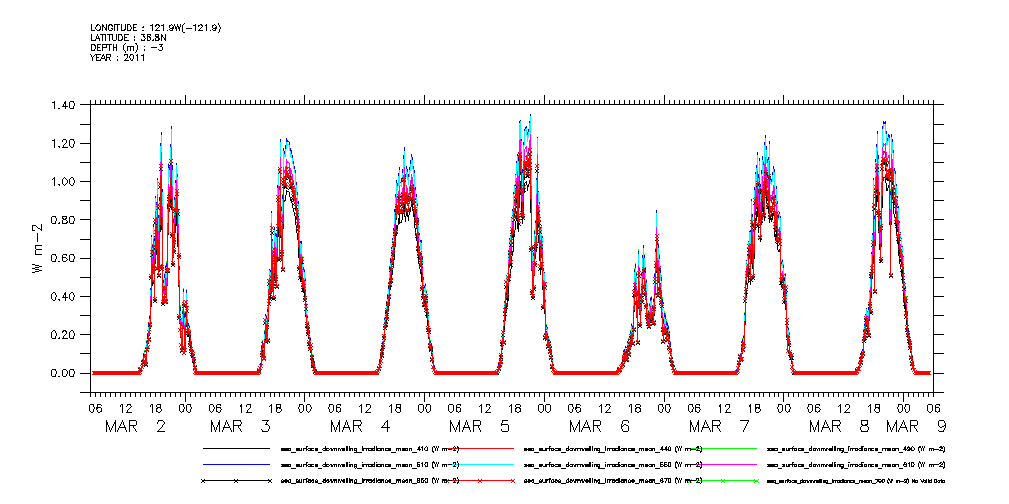Viewport: 1009px width, 504px height.
Task: Click the YEAR : 2011 line
Action: click(x=118, y=57)
